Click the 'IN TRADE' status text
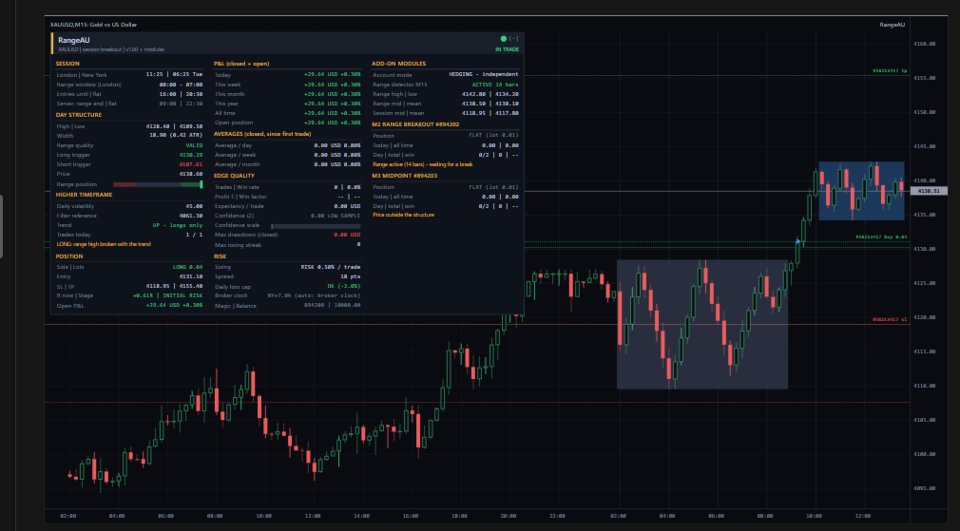 (507, 50)
